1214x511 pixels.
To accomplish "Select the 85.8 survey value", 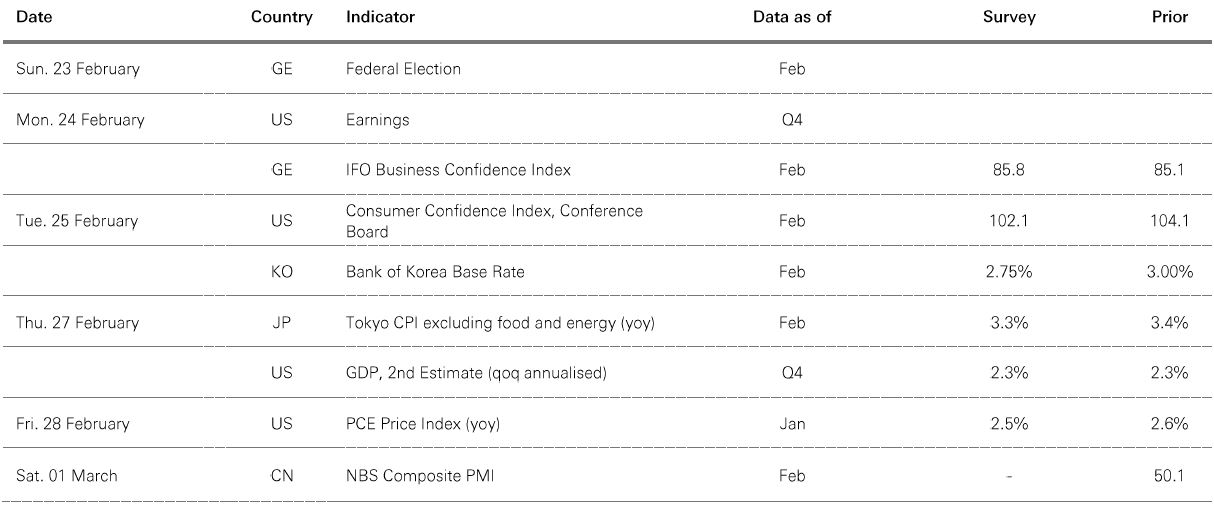I will [x=1009, y=170].
